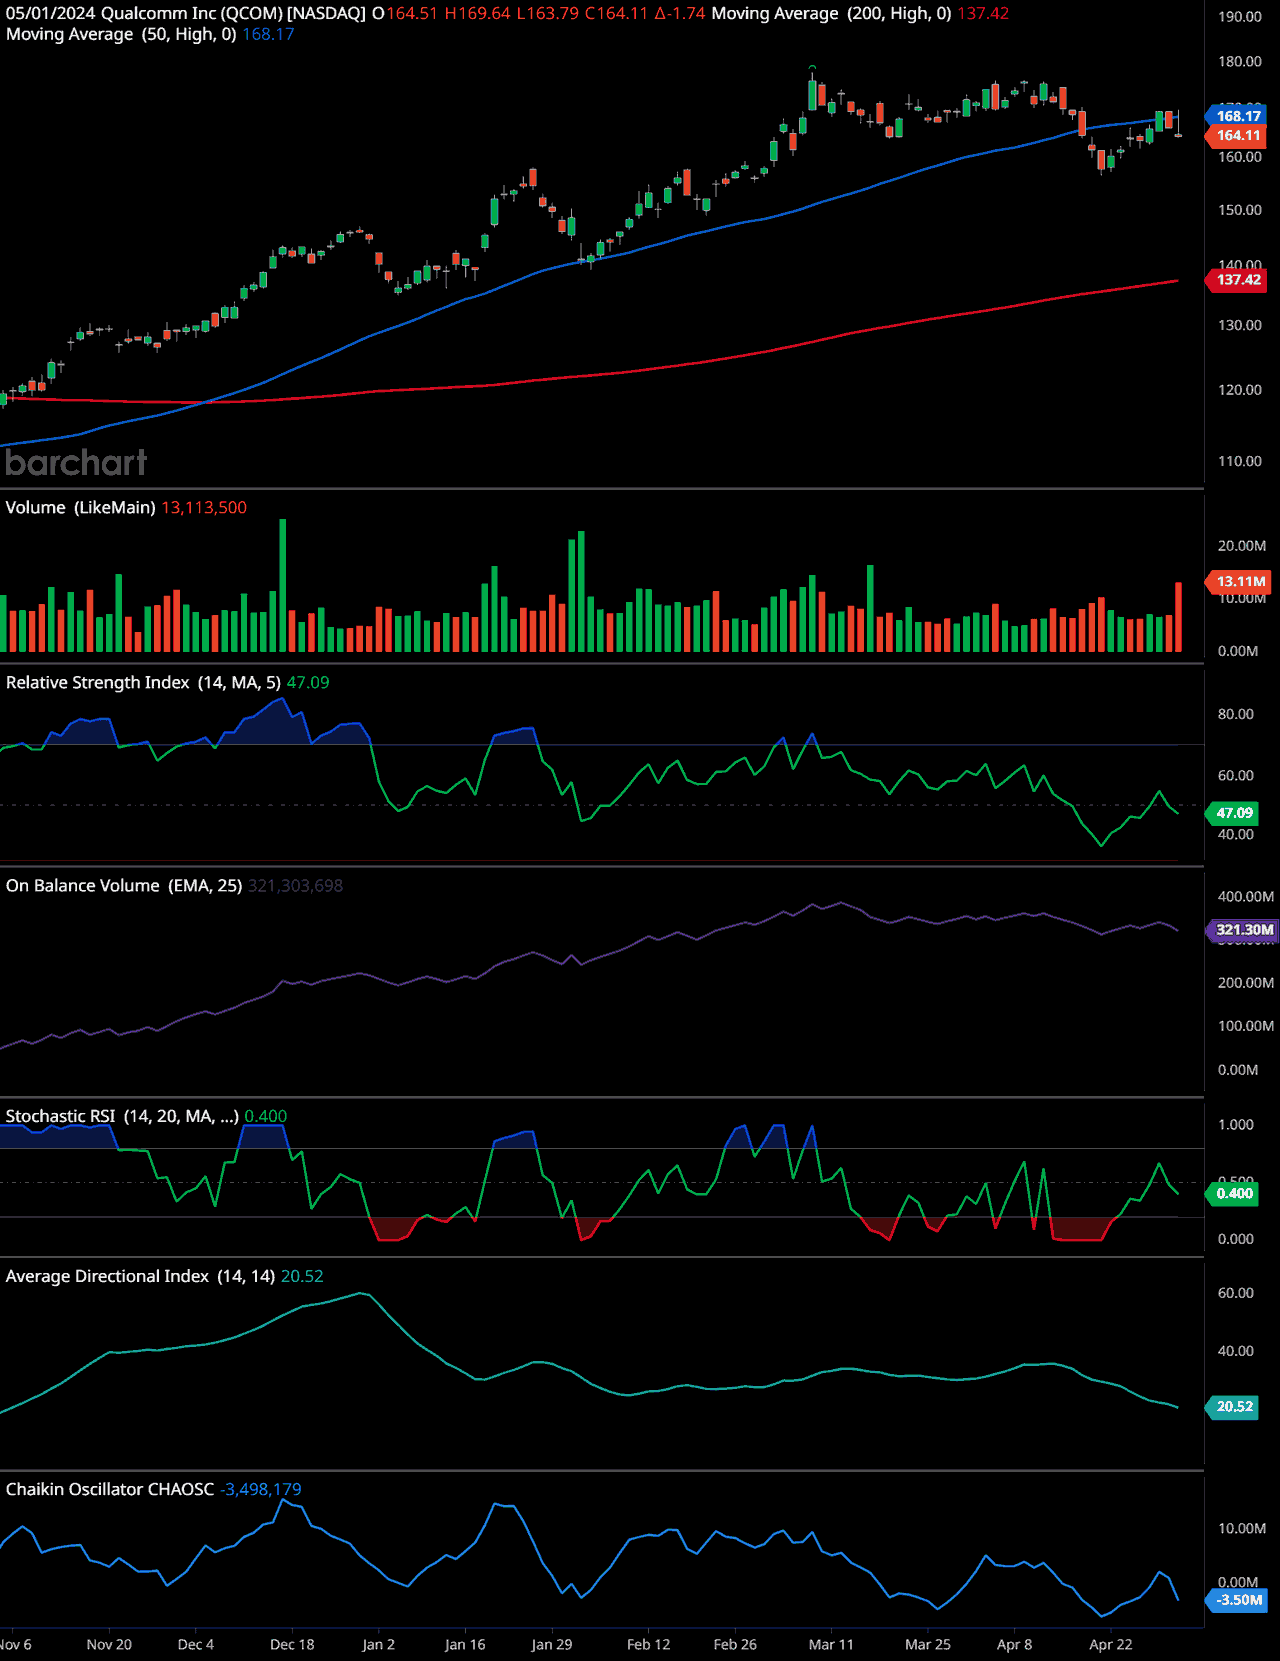This screenshot has width=1280, height=1661.
Task: Click the red 164.11 last price tag
Action: pyautogui.click(x=1238, y=135)
